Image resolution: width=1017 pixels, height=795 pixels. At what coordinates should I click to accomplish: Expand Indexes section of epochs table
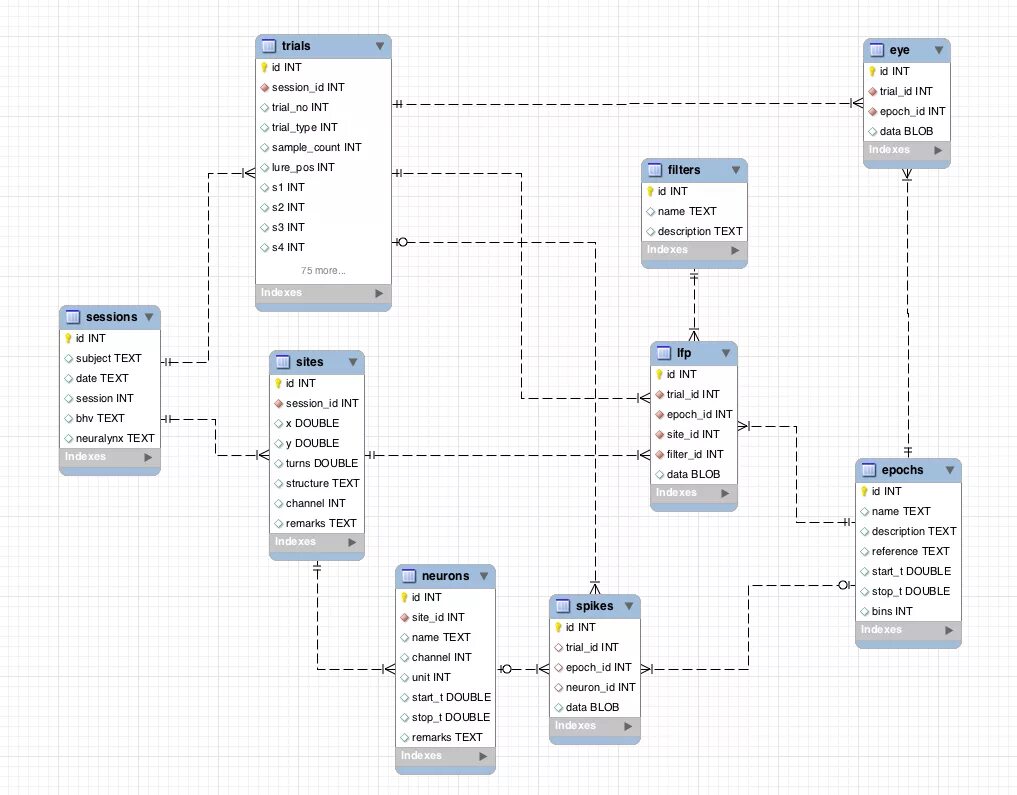pyautogui.click(x=949, y=630)
